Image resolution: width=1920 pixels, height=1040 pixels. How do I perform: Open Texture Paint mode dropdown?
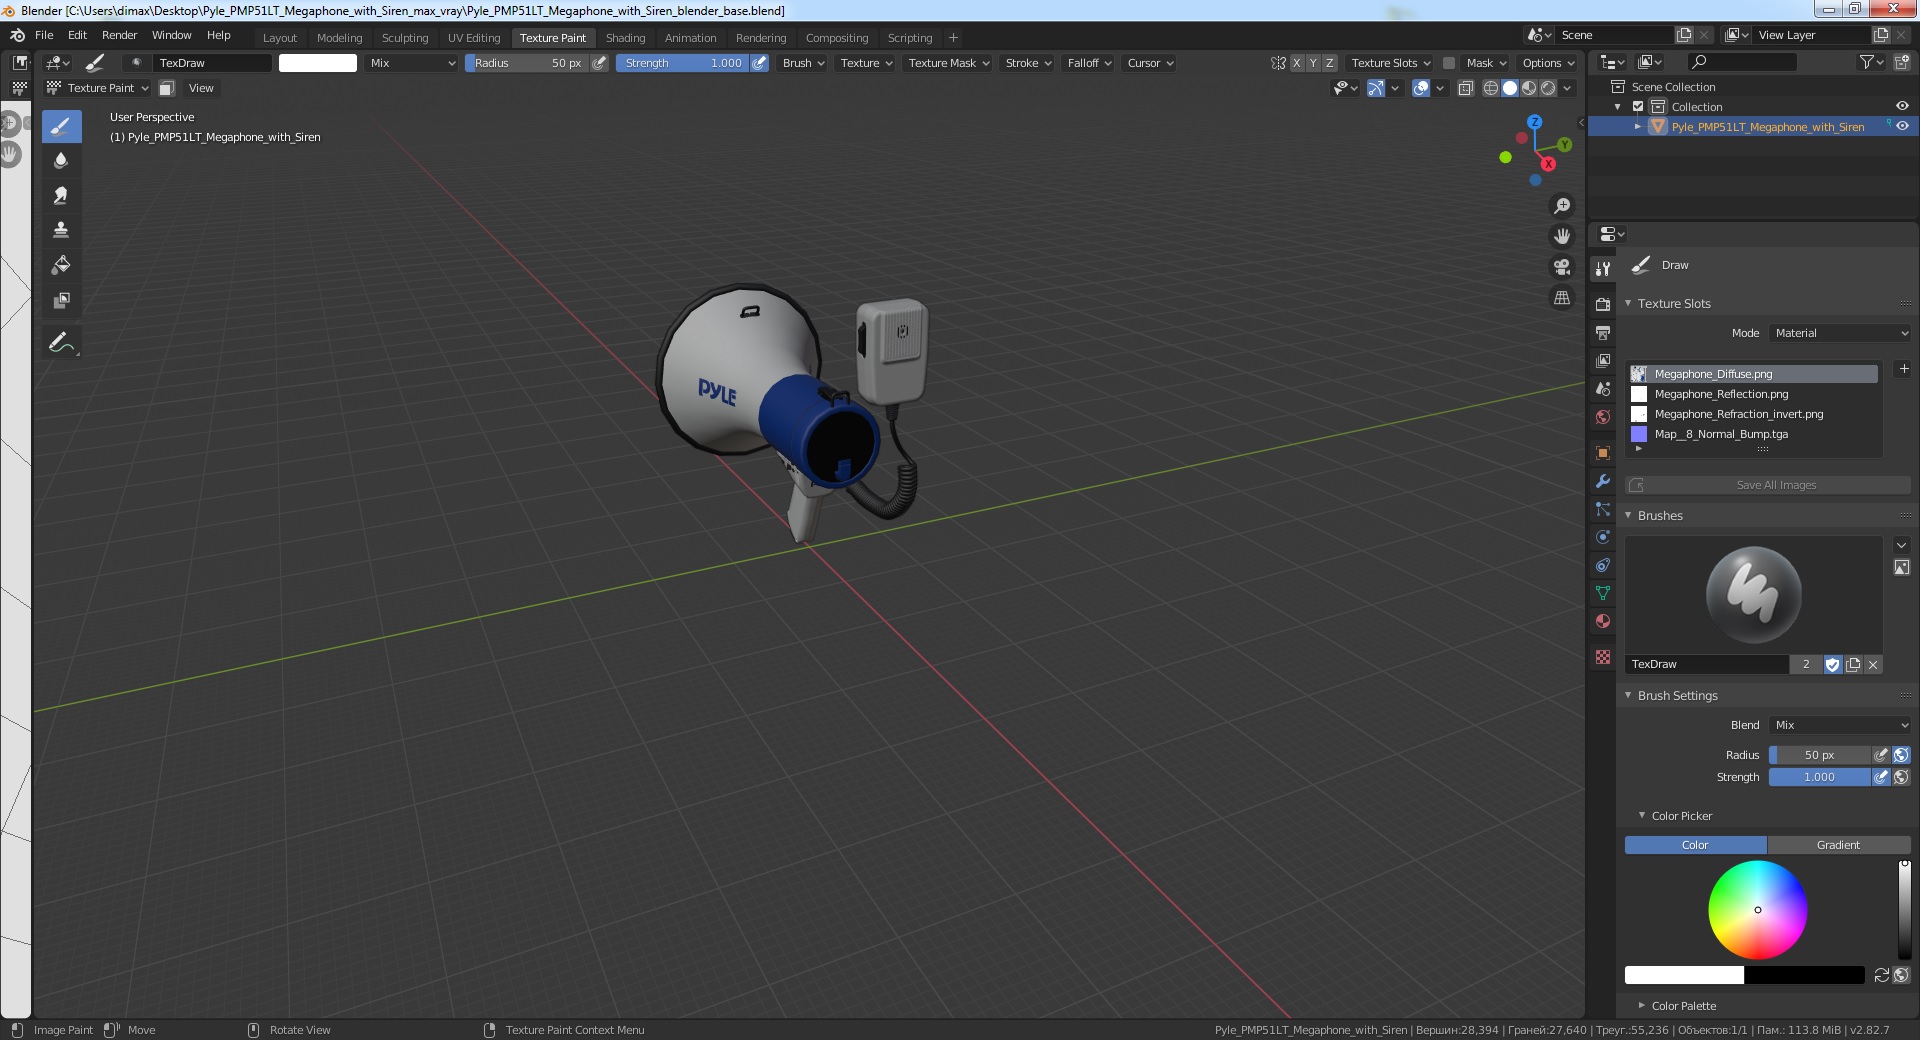98,88
